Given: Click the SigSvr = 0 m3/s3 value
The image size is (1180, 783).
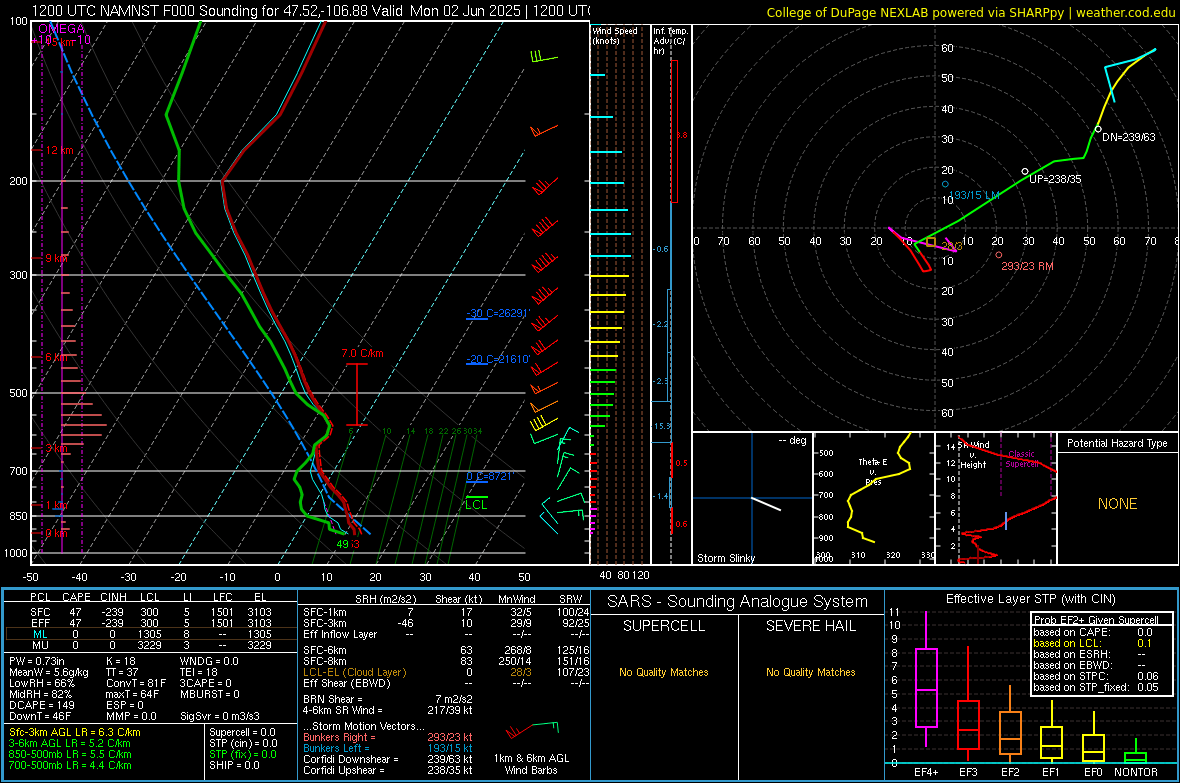Looking at the screenshot, I should (x=220, y=716).
